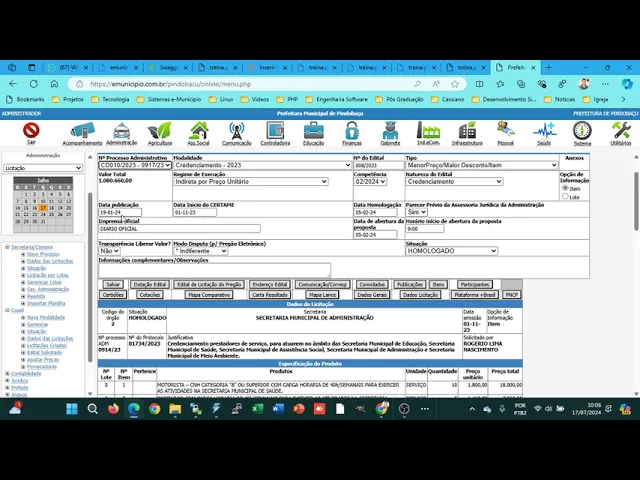Open the Tipo dropdown
Screen dimensions: 640x480
[x=482, y=165]
